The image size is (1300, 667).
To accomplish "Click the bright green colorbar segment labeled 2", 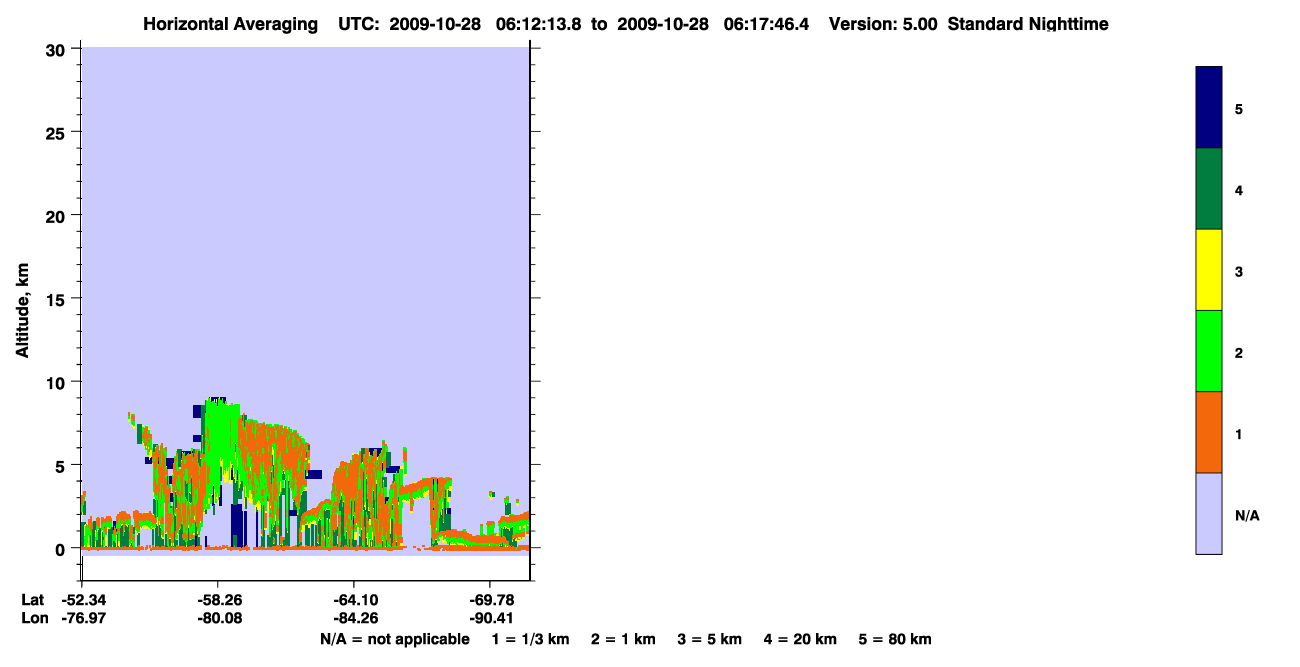I will [1209, 351].
